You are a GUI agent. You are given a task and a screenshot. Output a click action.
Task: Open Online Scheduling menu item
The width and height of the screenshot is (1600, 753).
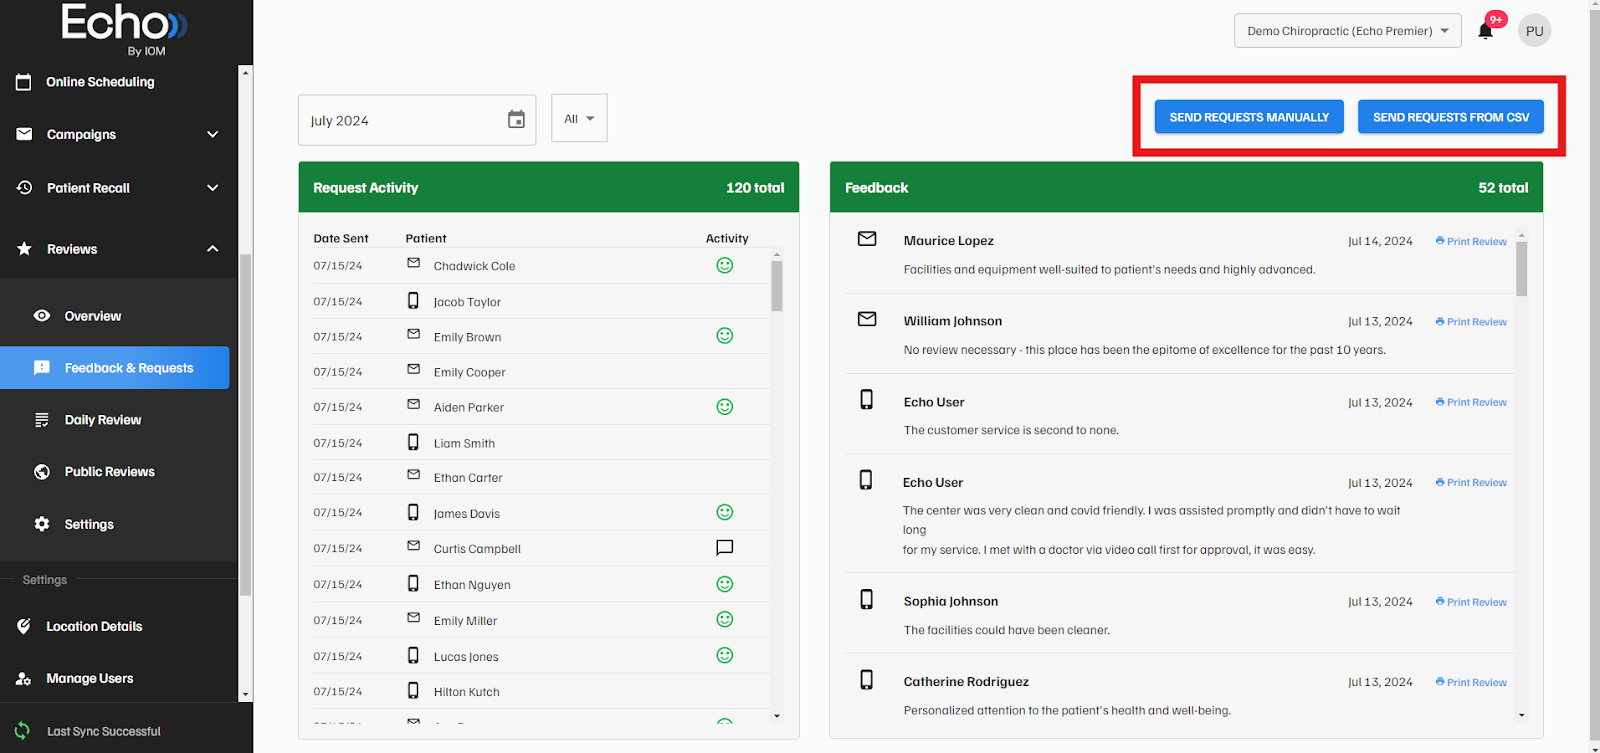point(100,82)
